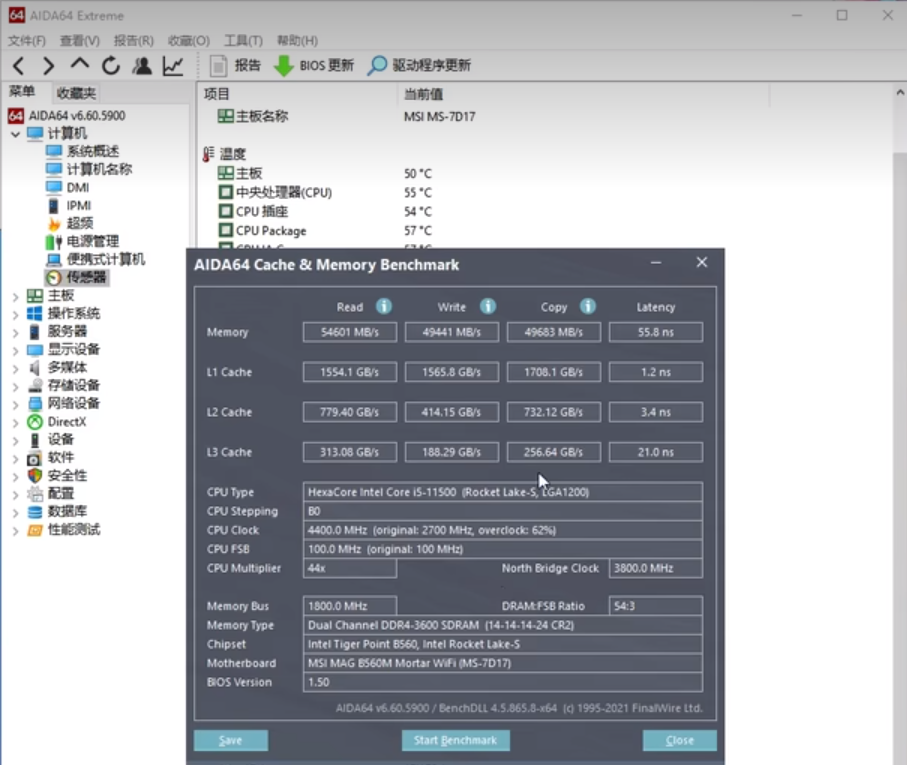The width and height of the screenshot is (907, 765).
Task: Select the 性能测试 tree item
Action: (74, 530)
